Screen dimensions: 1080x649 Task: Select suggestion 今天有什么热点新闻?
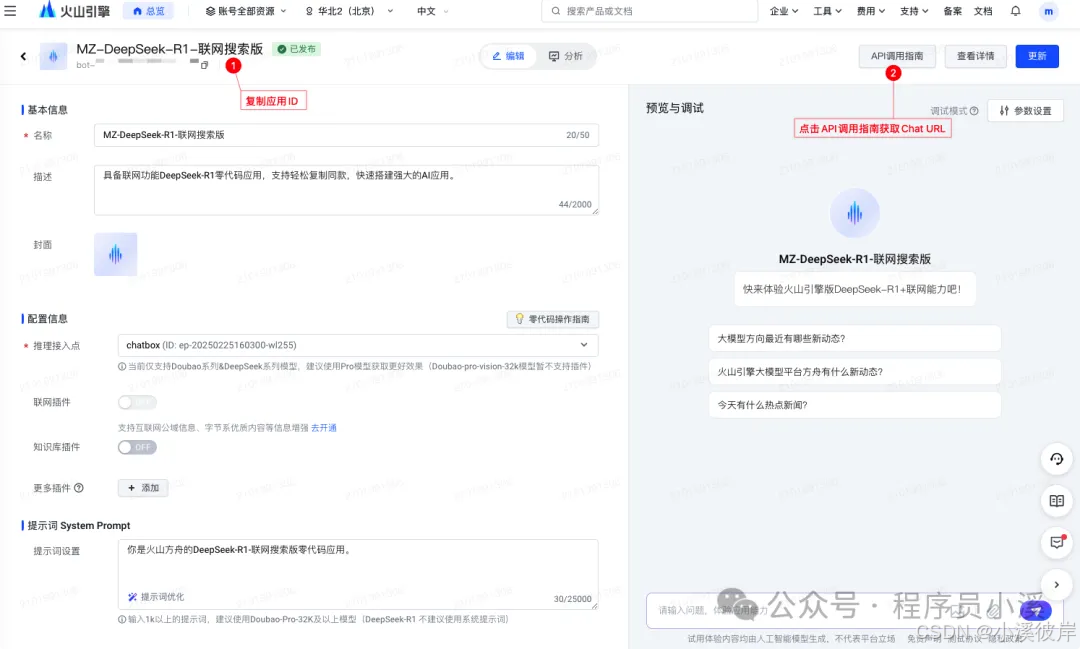pos(855,404)
